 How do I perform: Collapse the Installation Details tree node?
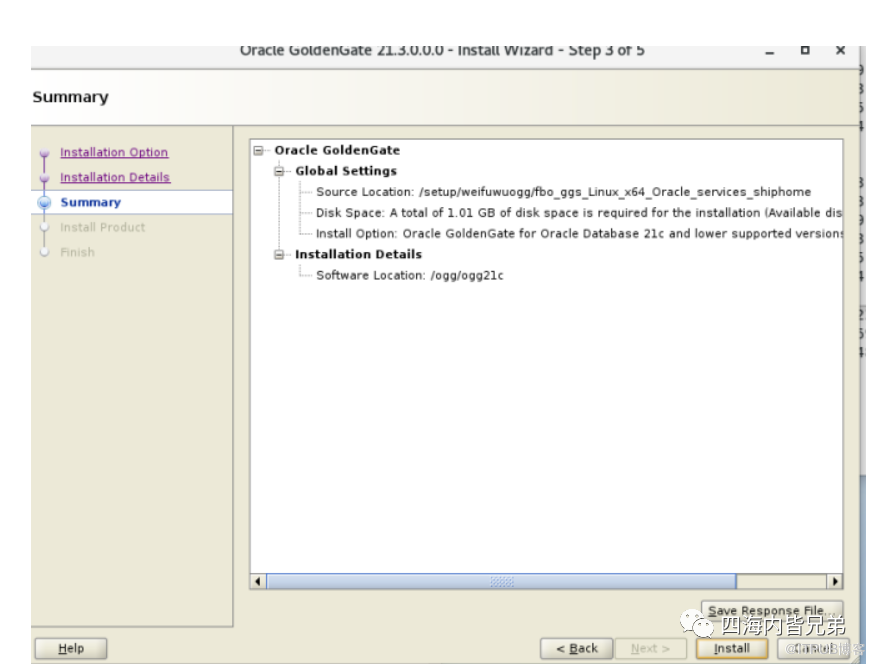(x=279, y=254)
